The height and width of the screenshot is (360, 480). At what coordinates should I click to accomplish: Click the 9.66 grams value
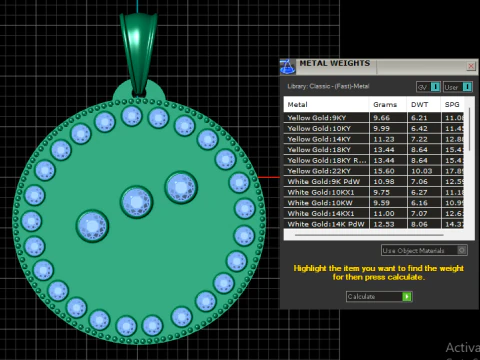(381, 118)
